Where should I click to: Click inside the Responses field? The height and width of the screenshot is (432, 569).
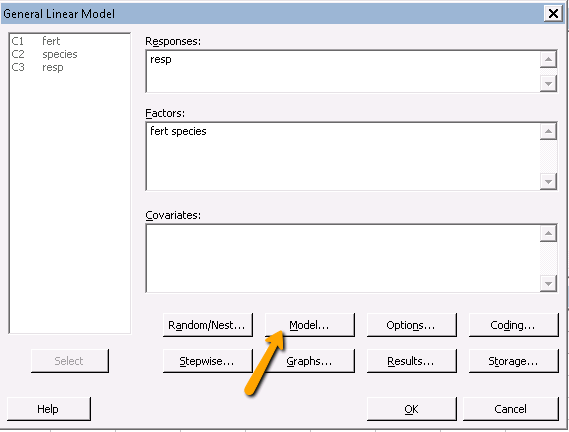coord(343,71)
